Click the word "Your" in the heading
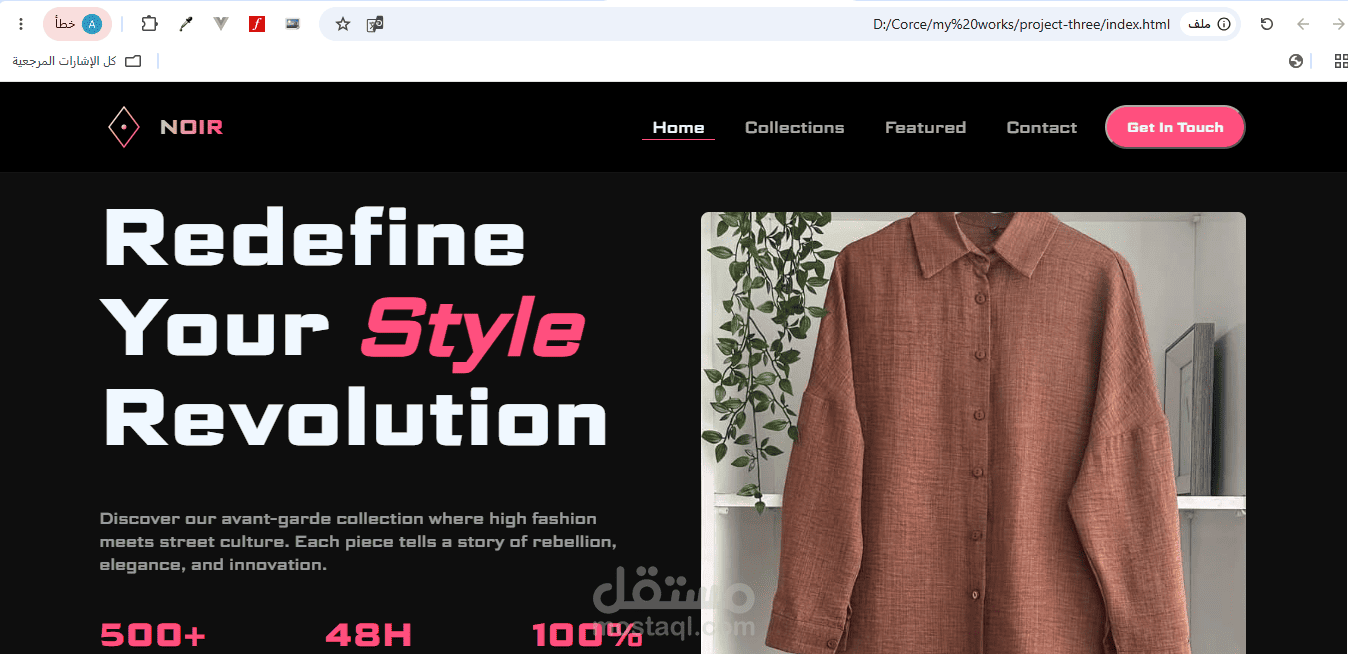 pyautogui.click(x=217, y=326)
